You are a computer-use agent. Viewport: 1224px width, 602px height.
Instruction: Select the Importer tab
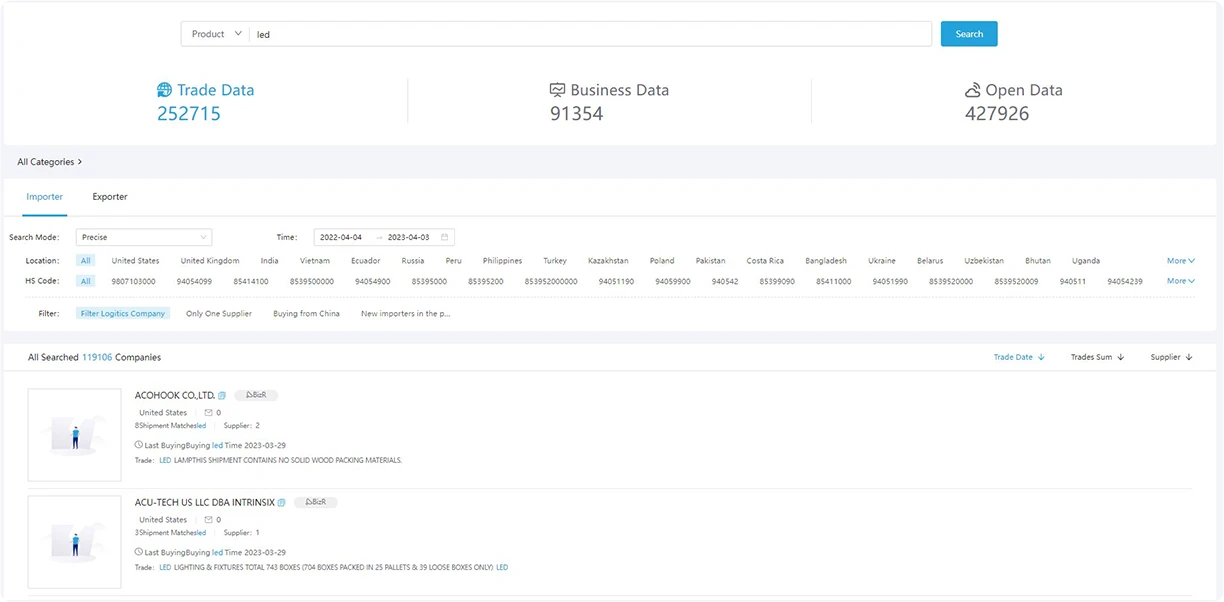pyautogui.click(x=45, y=197)
